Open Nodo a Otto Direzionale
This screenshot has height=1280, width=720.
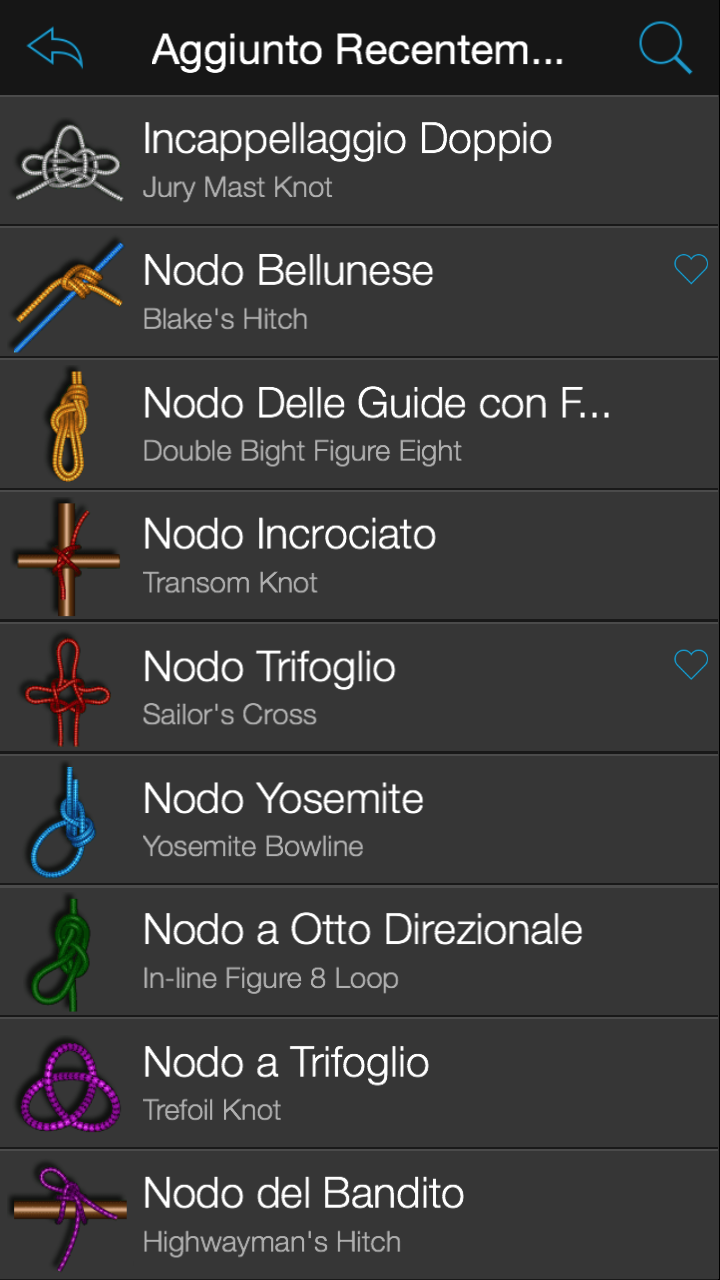(x=360, y=953)
